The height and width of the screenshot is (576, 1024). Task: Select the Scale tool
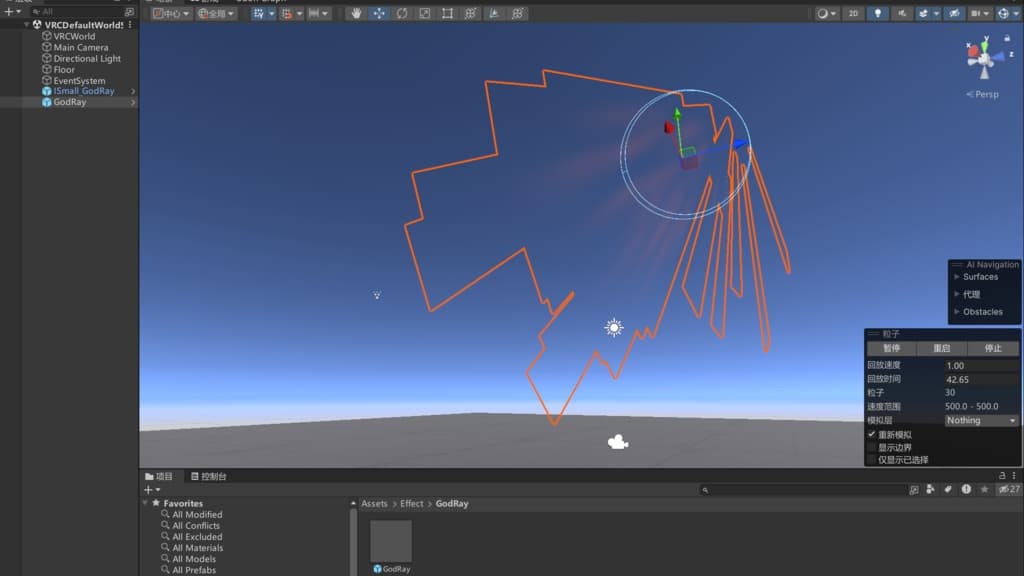tap(424, 14)
